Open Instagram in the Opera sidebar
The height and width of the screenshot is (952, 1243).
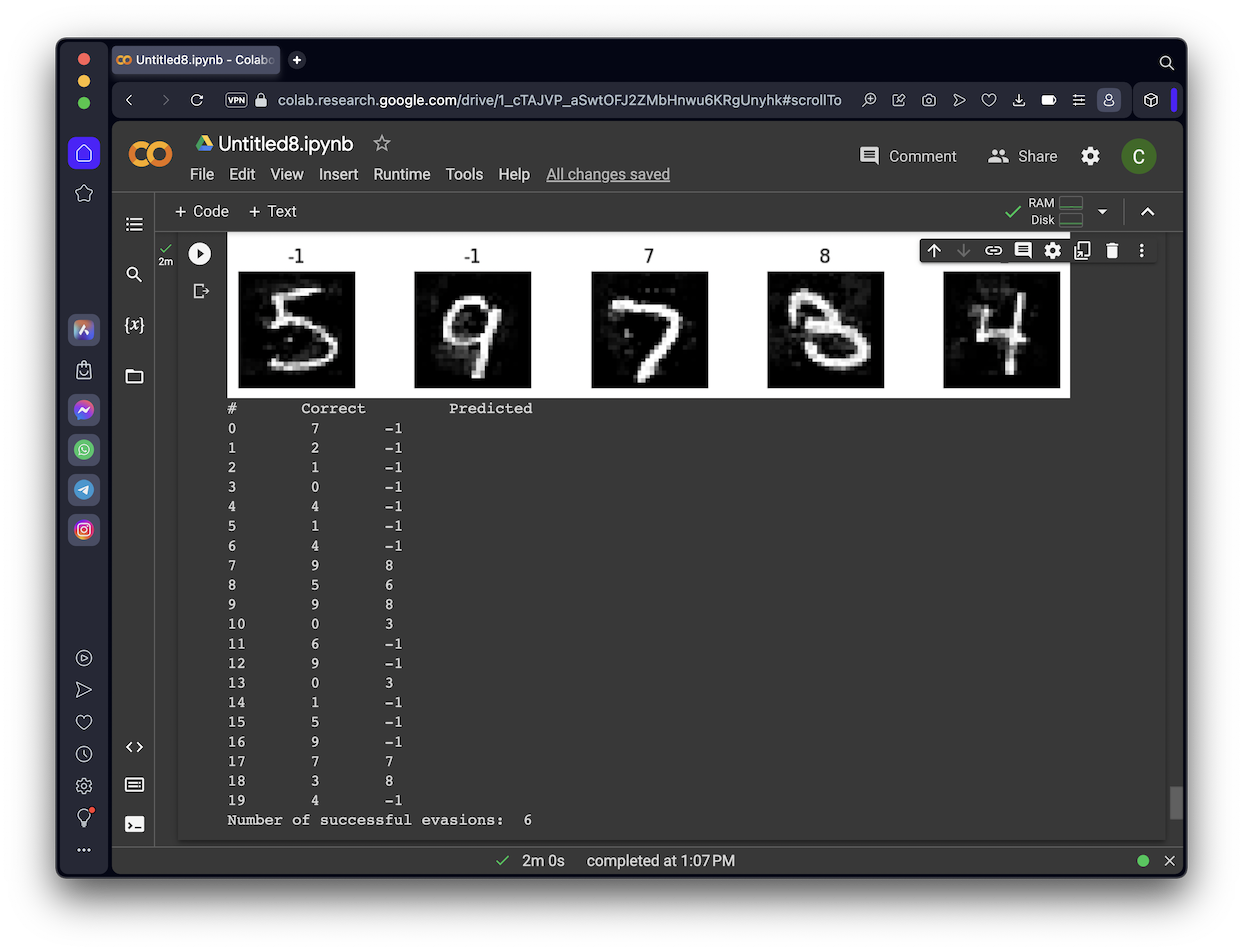click(x=84, y=530)
